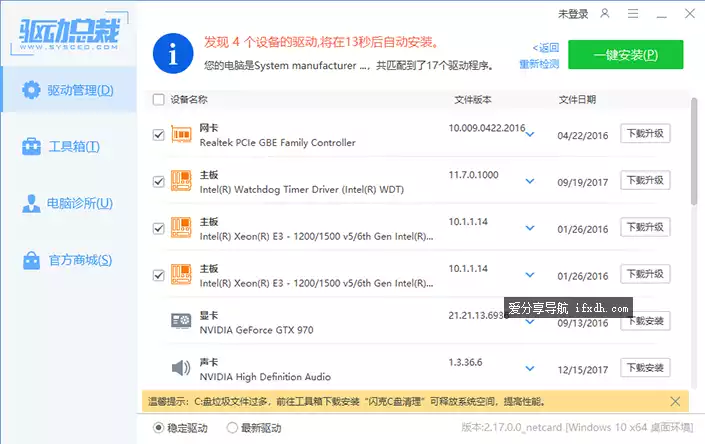Click 下载升级 for Realtek PCIe GBE
This screenshot has width=705, height=444.
(645, 133)
